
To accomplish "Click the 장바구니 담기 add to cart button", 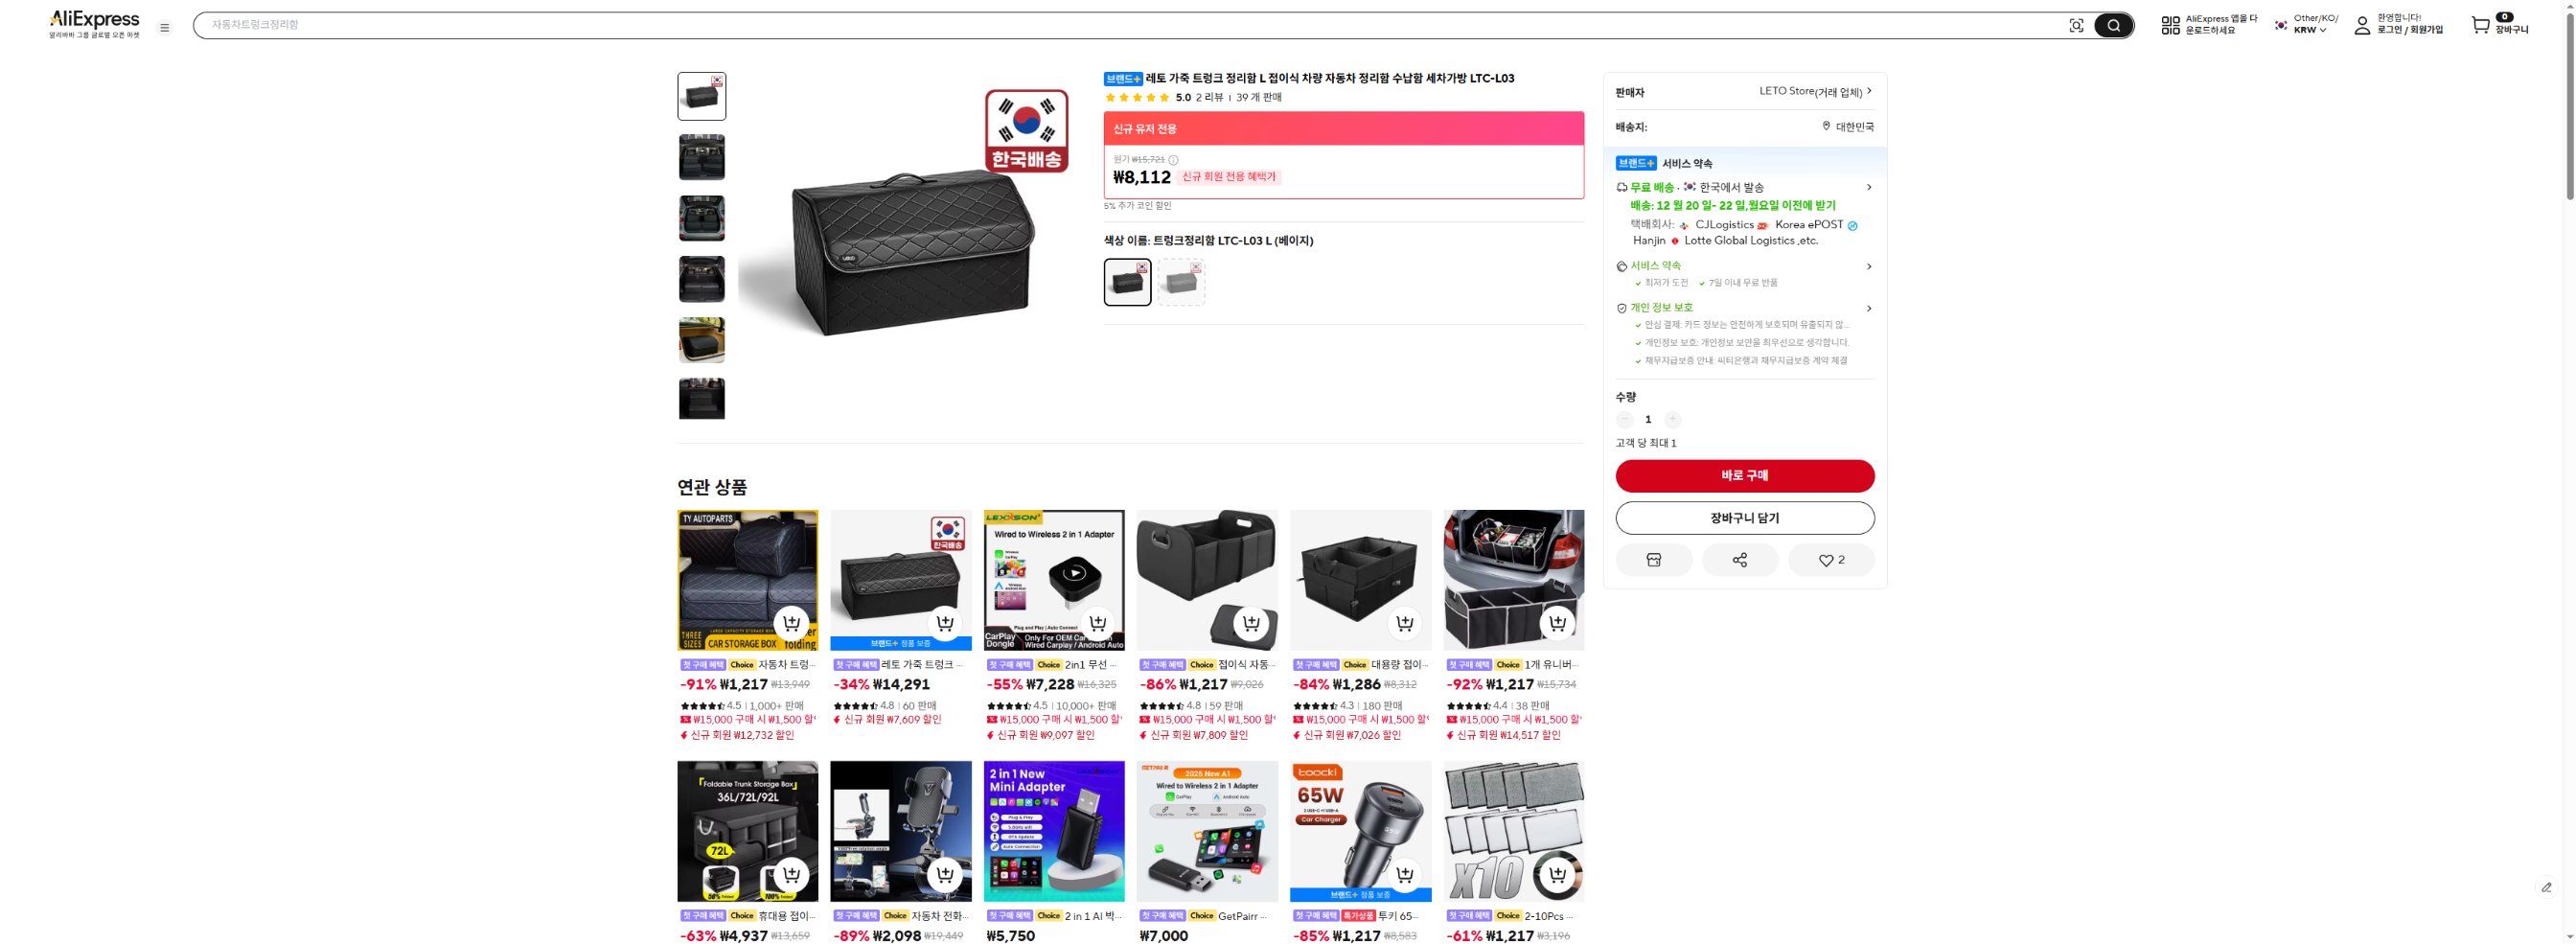I will (1745, 518).
